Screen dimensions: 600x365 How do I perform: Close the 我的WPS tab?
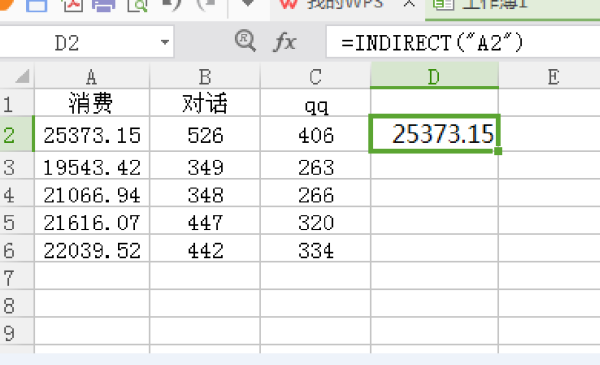pos(409,4)
